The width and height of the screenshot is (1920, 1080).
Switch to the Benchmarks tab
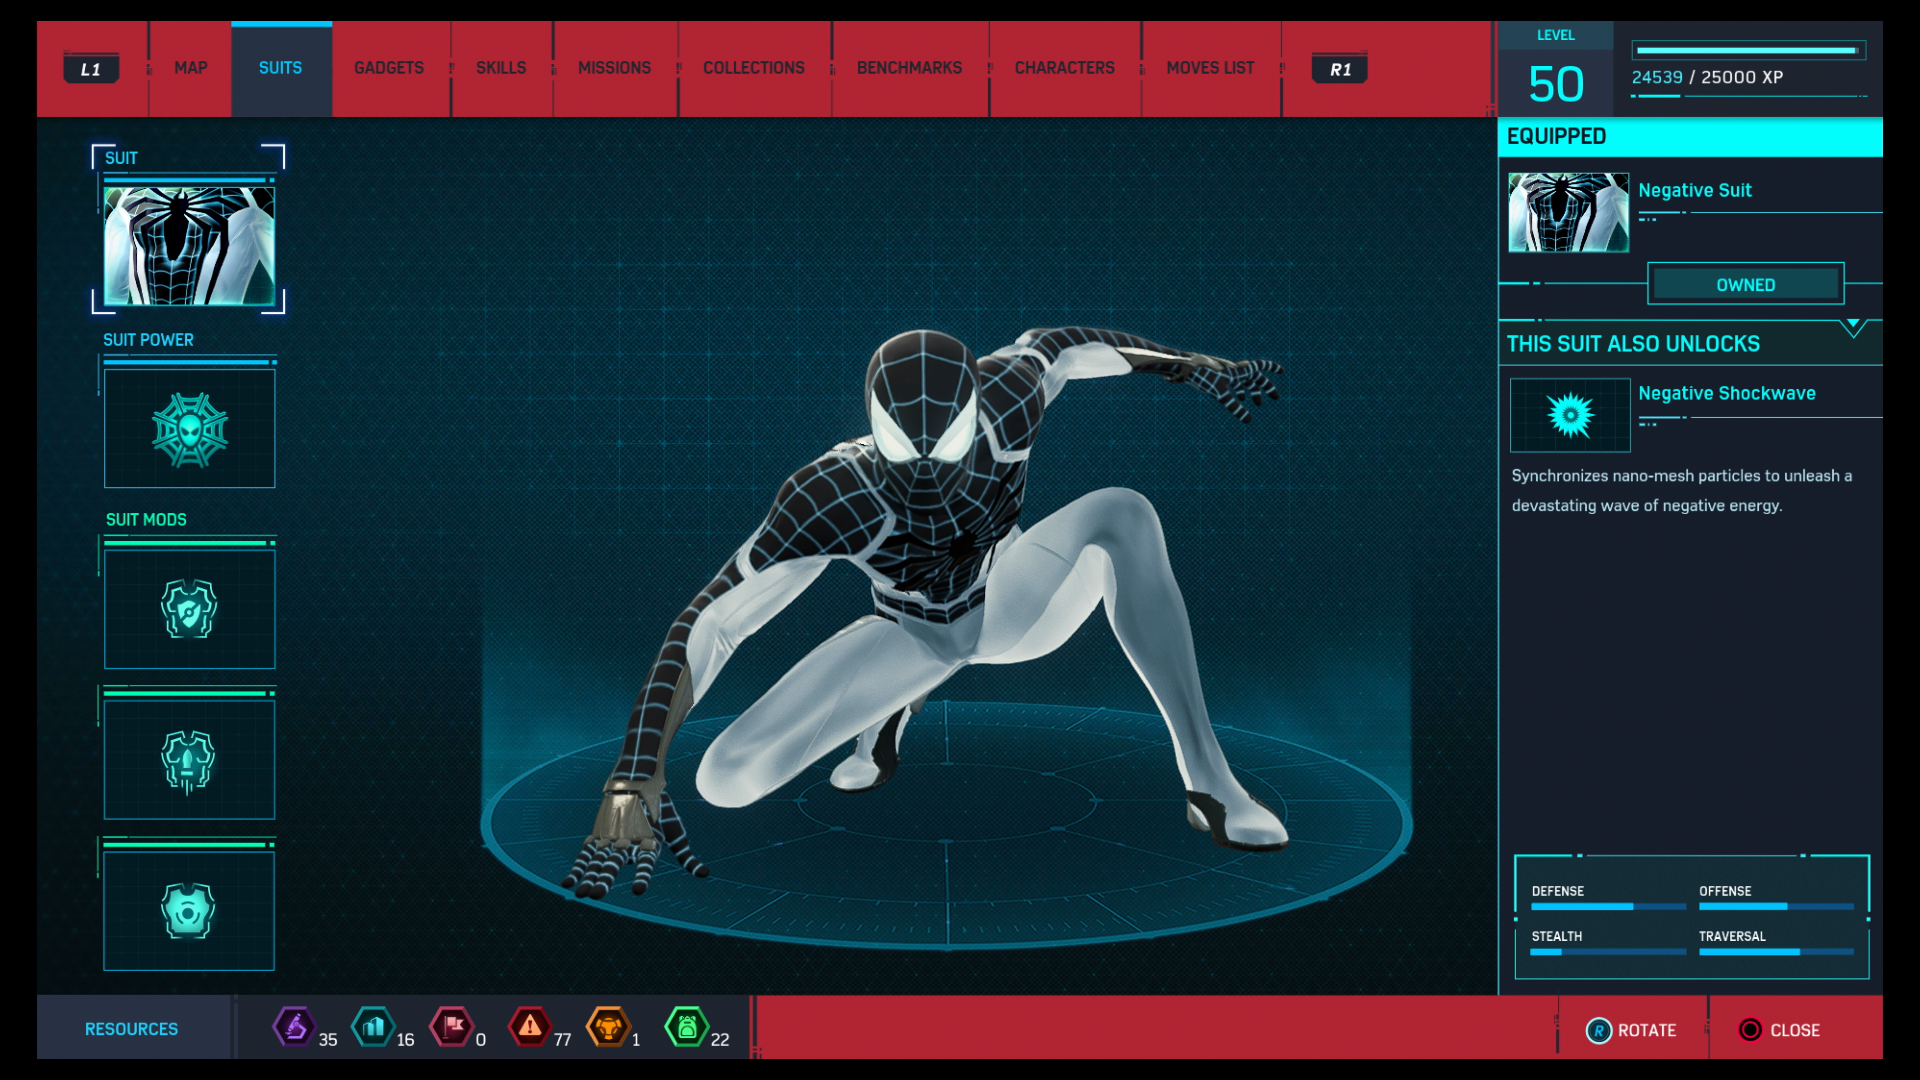pos(909,68)
